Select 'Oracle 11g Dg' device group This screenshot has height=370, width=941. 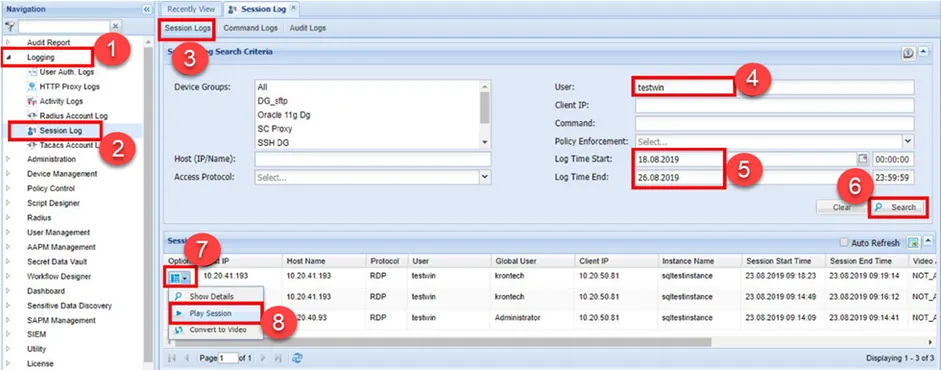[x=284, y=115]
